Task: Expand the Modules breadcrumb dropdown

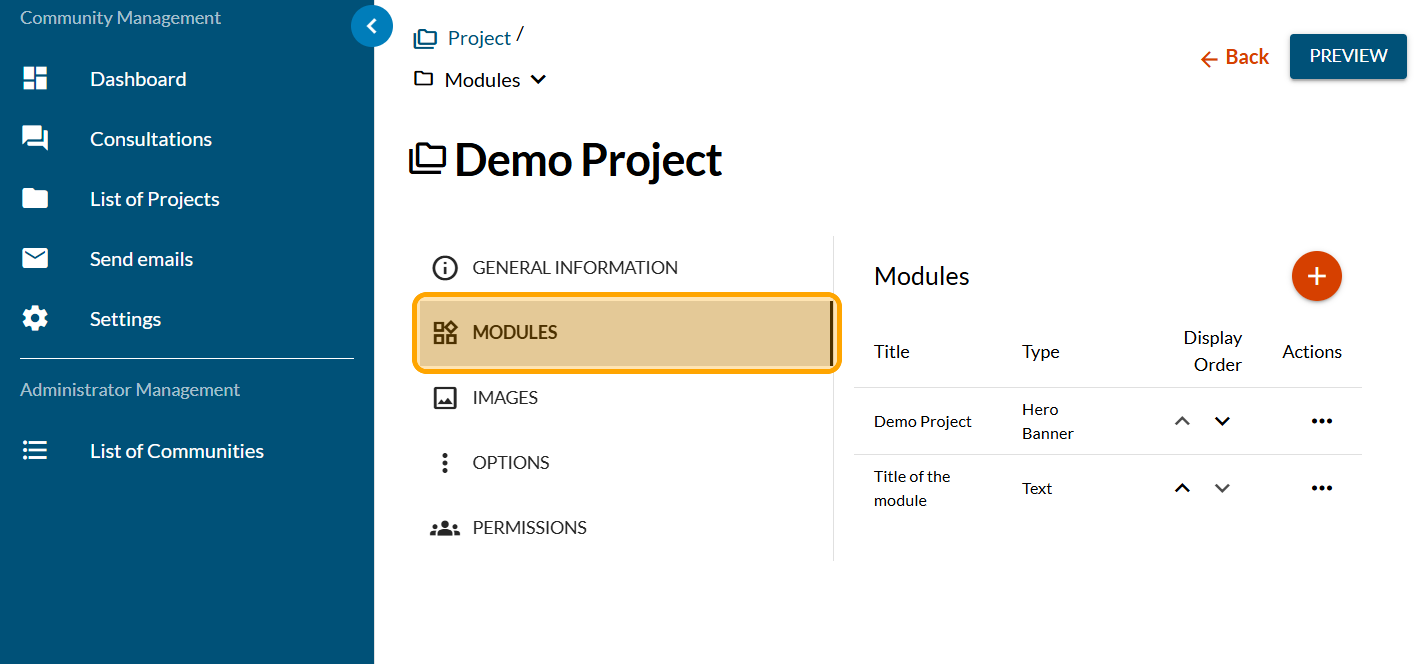Action: coord(538,80)
